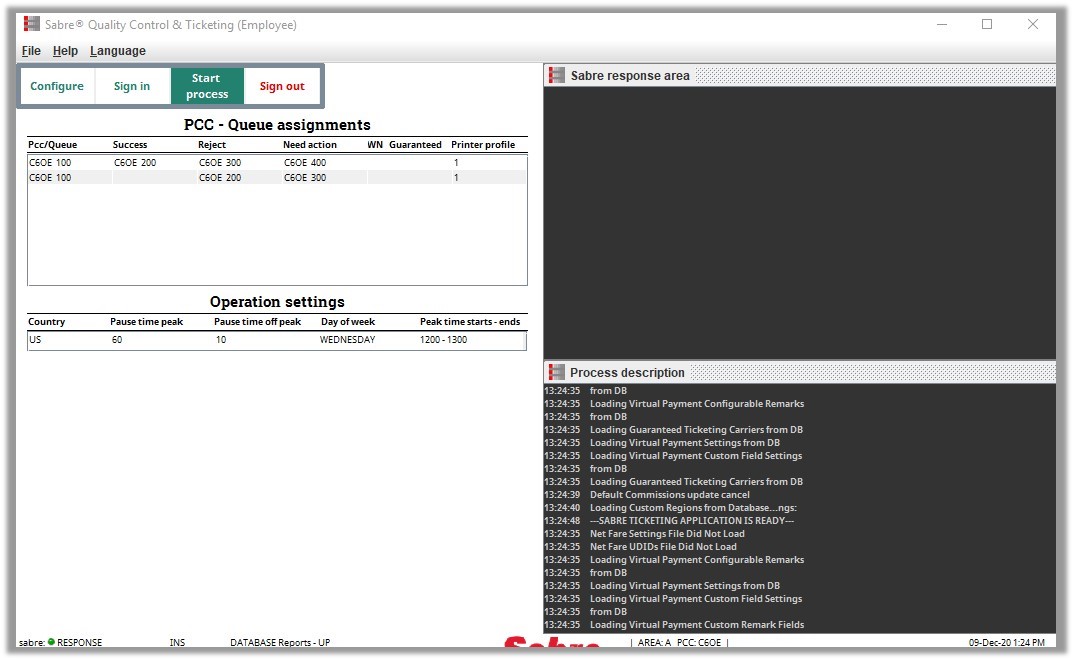
Task: Click the AREA: A status bar entry
Action: pos(655,642)
